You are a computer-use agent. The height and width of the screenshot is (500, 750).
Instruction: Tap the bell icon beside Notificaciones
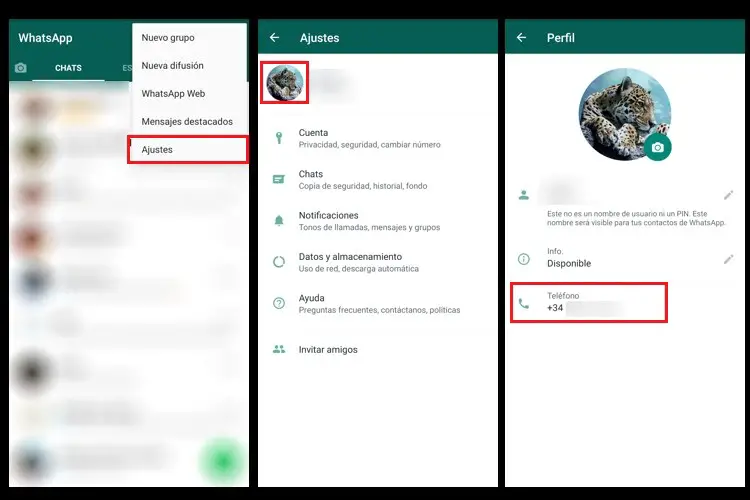click(279, 221)
